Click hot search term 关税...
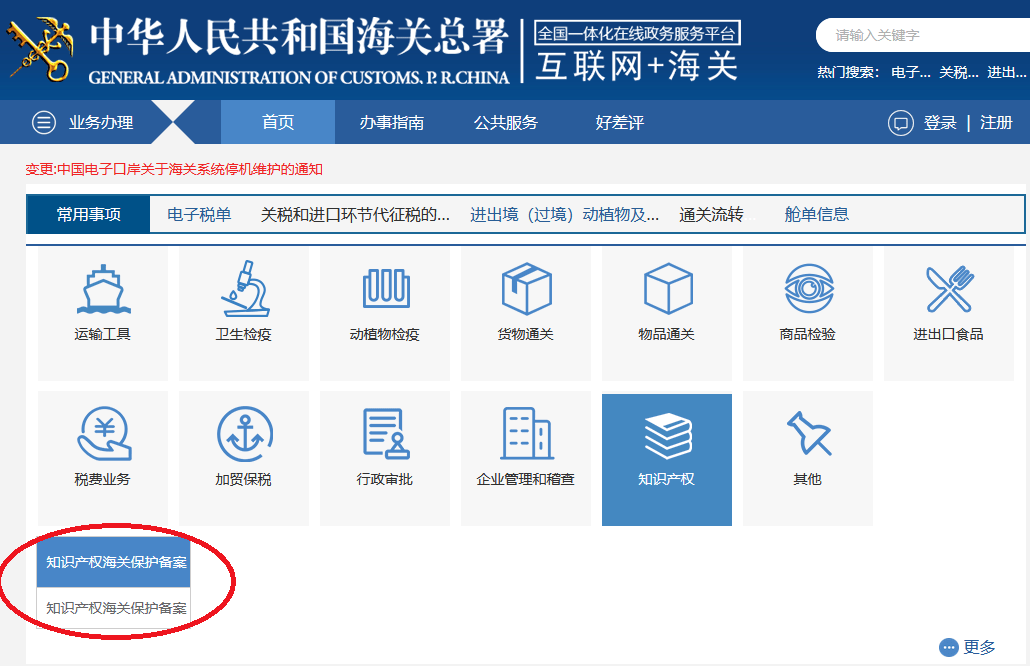The height and width of the screenshot is (666, 1030). [958, 72]
